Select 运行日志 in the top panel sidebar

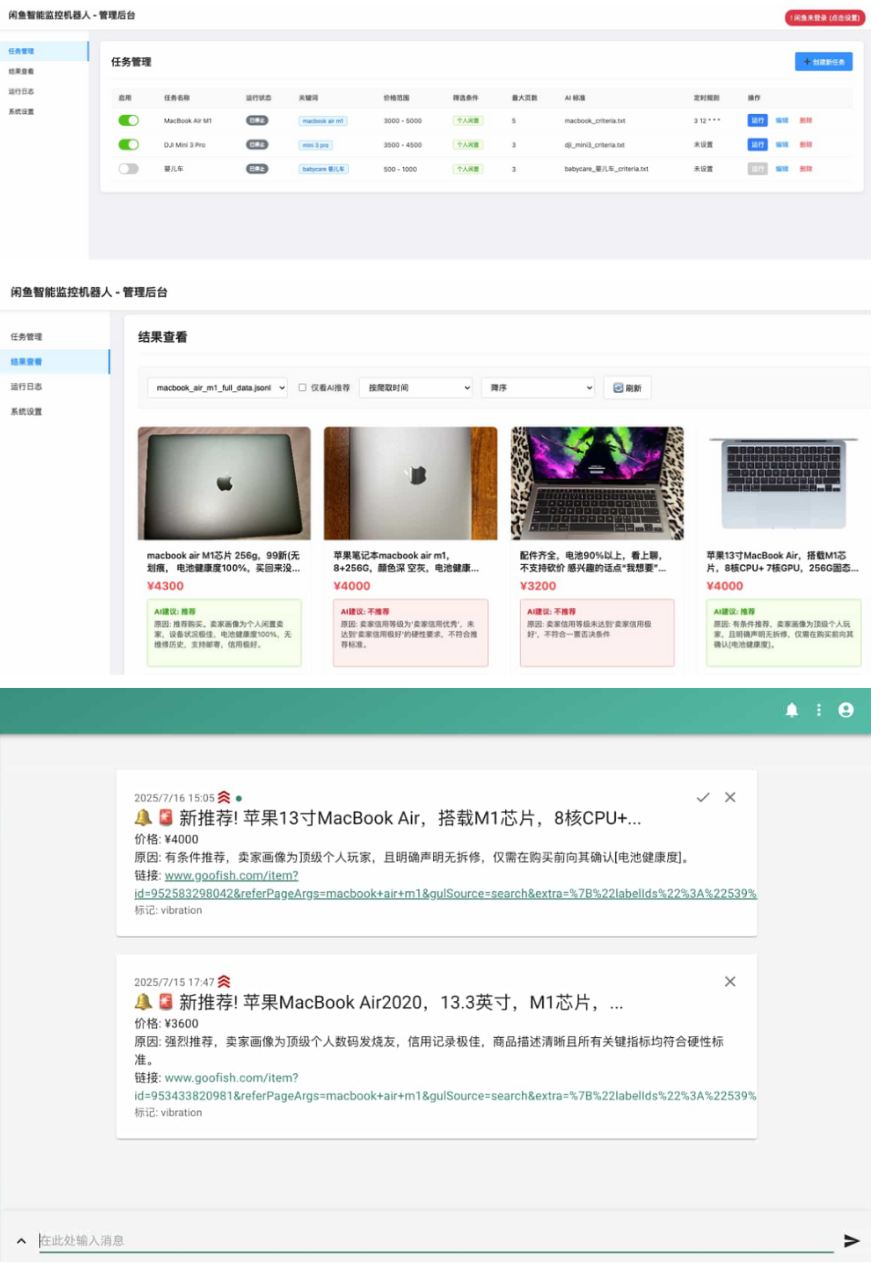(44, 91)
